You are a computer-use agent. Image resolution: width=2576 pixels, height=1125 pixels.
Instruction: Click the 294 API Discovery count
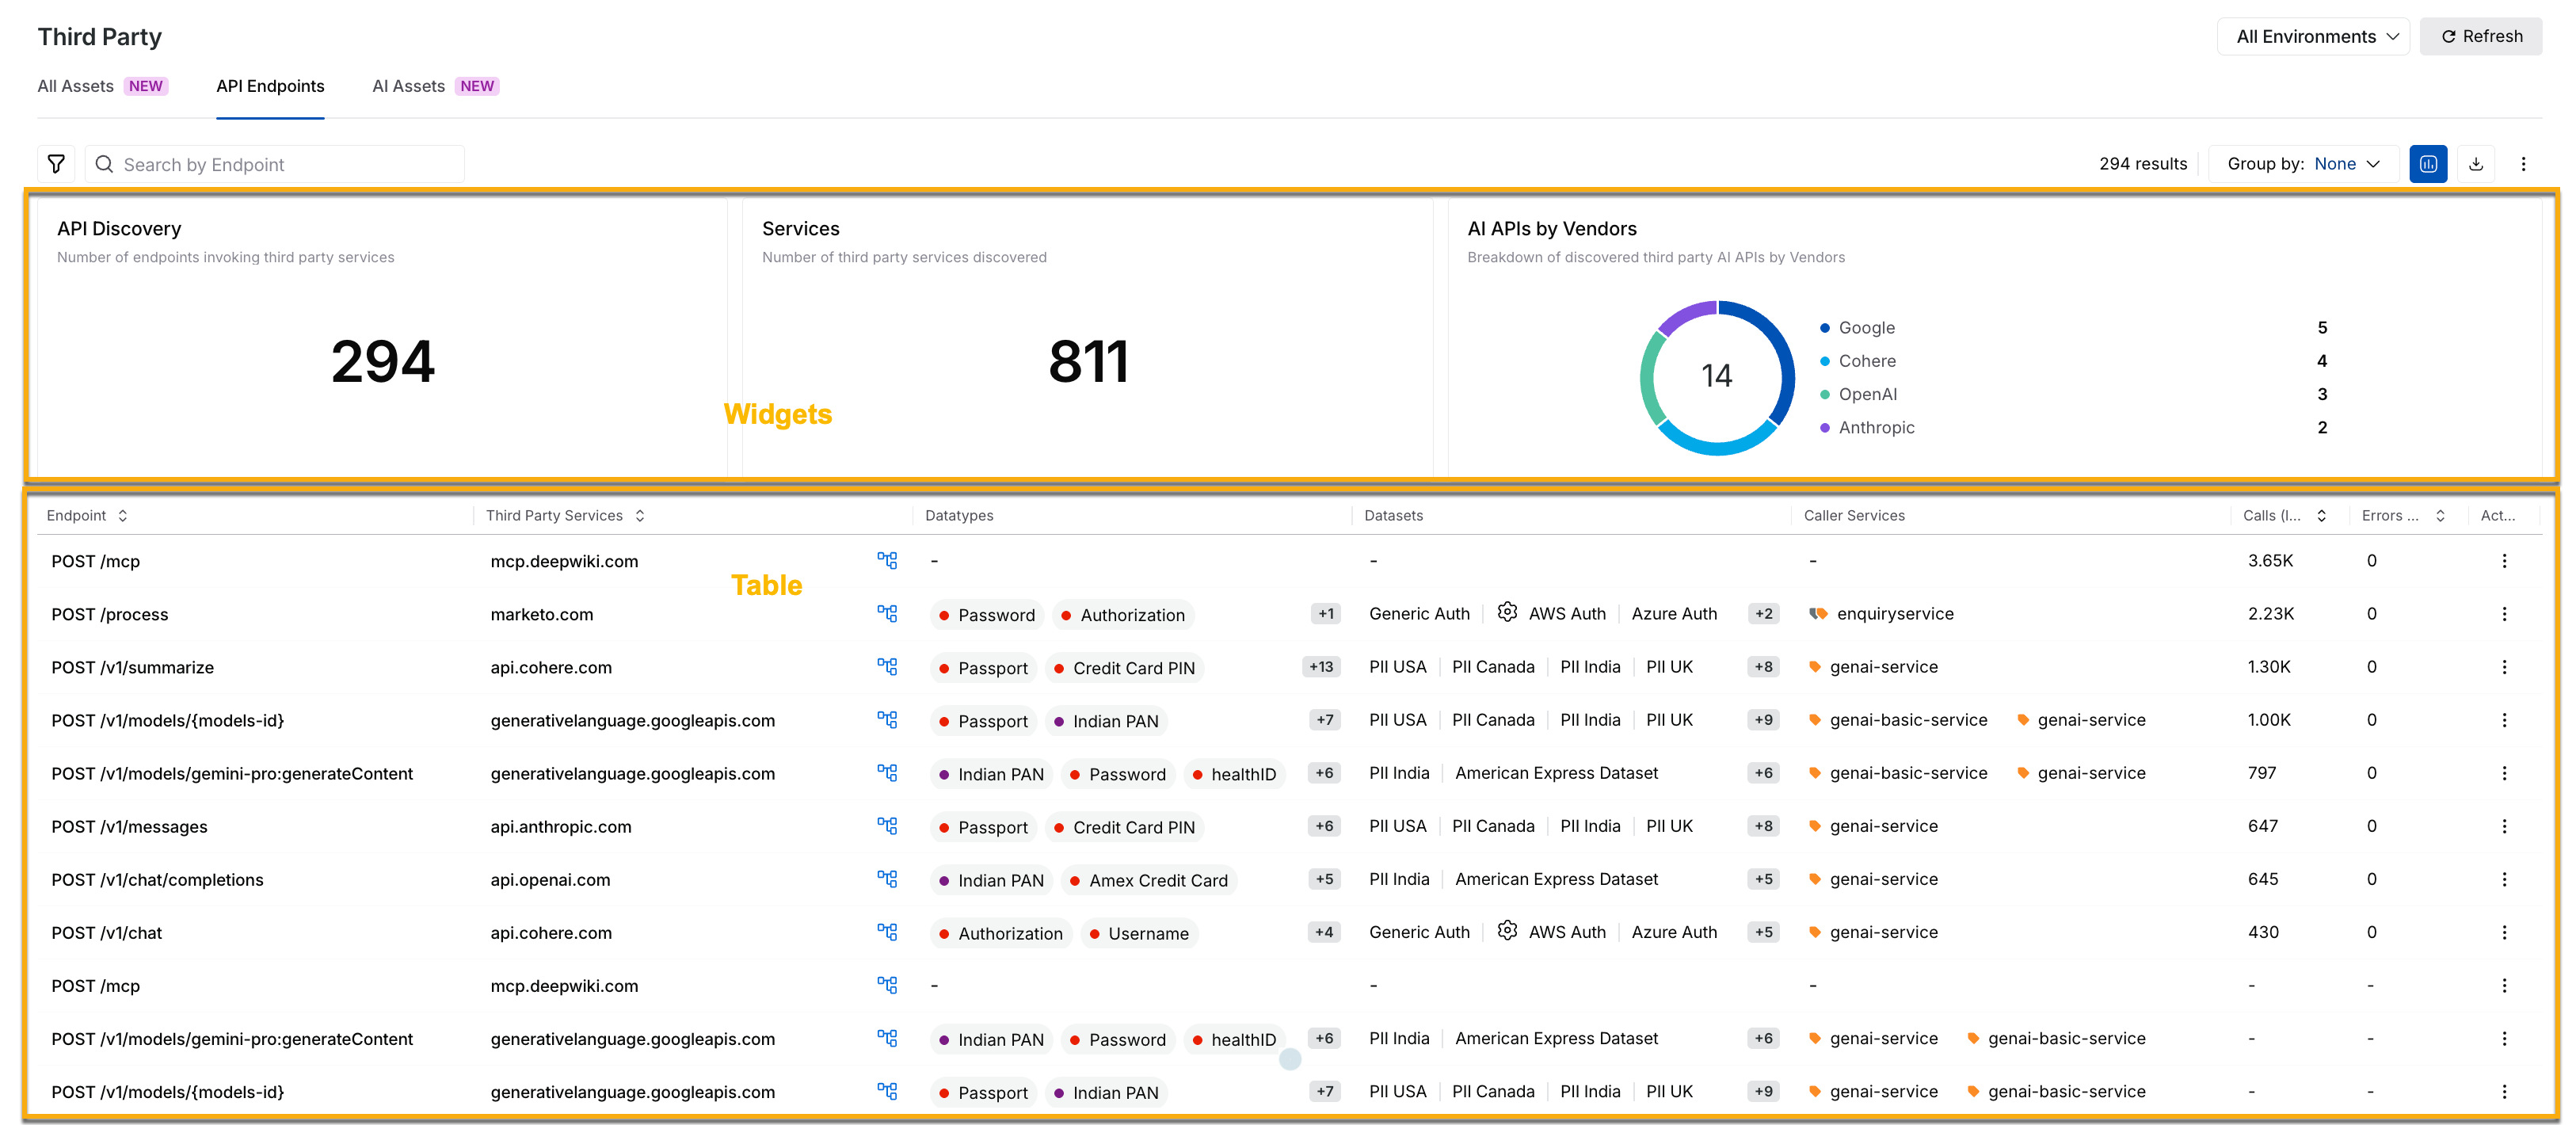(383, 361)
